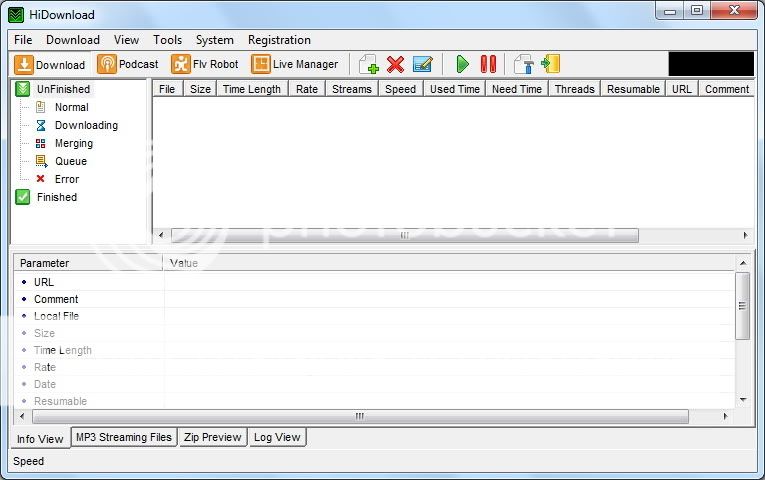Click the Downloading hourglass icon
The width and height of the screenshot is (765, 480).
pos(41,125)
